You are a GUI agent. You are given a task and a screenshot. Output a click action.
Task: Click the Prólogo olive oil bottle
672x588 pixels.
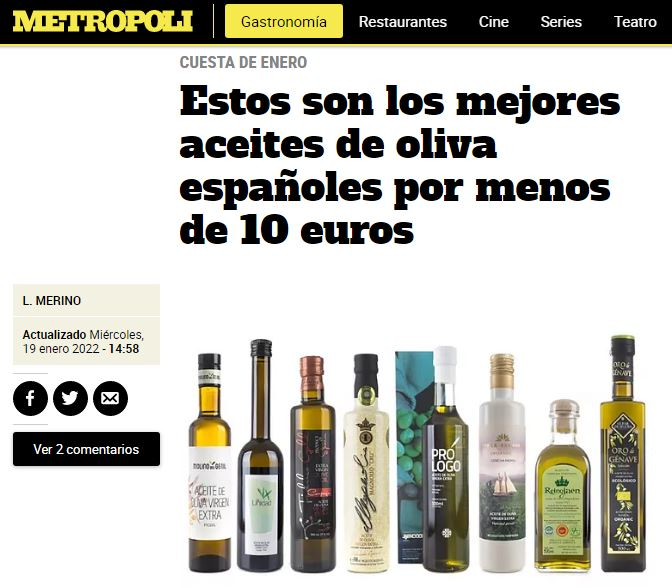click(x=446, y=459)
